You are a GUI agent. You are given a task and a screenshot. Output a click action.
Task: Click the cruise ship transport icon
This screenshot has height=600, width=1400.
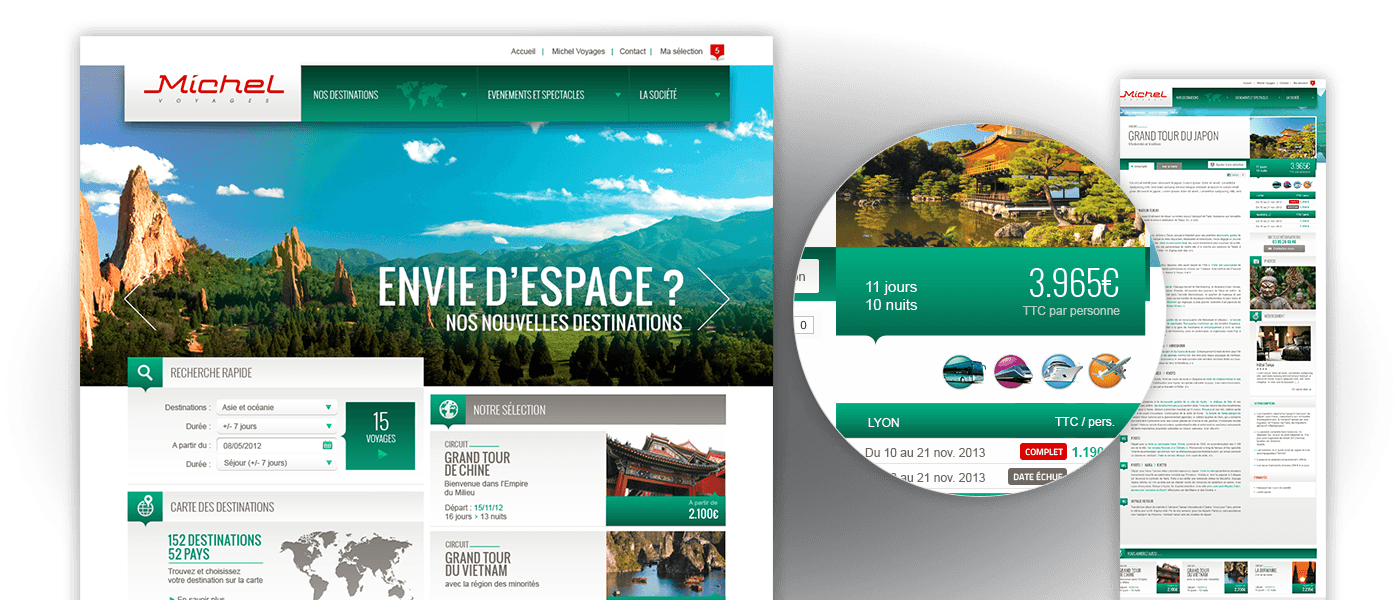pos(1060,371)
